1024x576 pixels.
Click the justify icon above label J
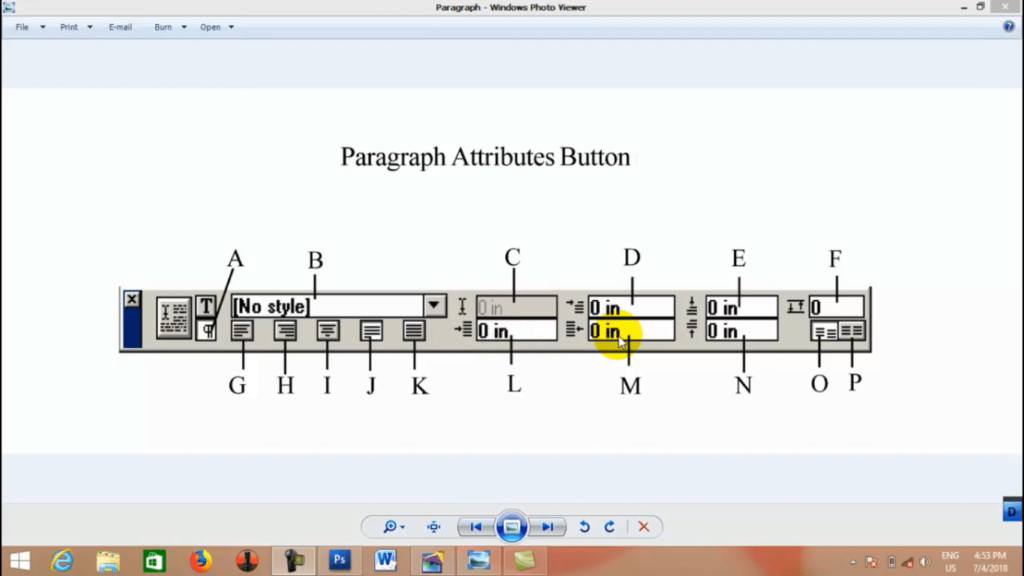click(x=371, y=330)
